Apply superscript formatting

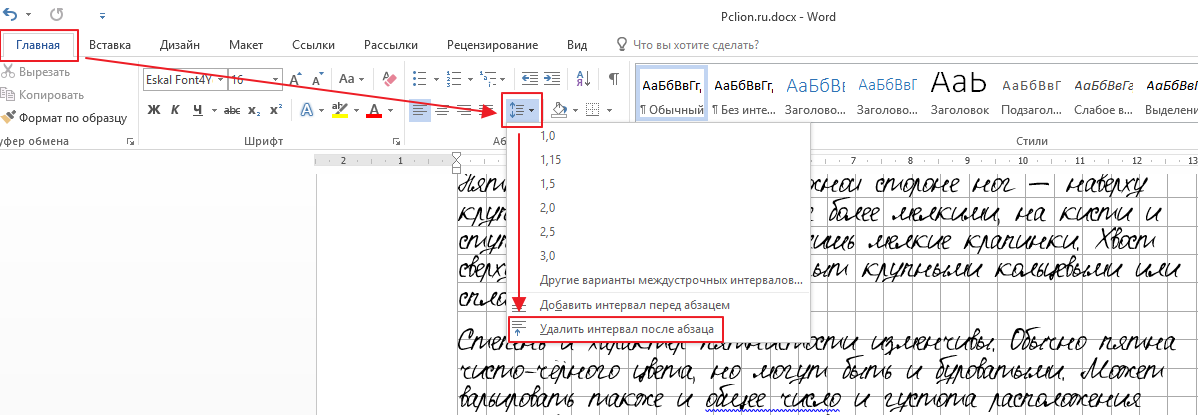click(276, 110)
